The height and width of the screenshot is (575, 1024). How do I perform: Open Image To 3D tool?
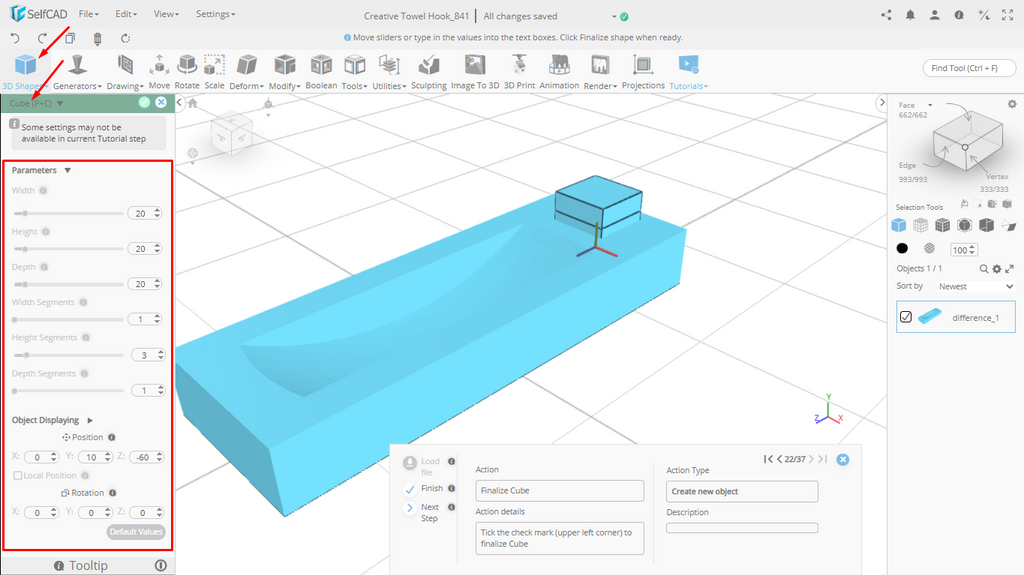[475, 72]
